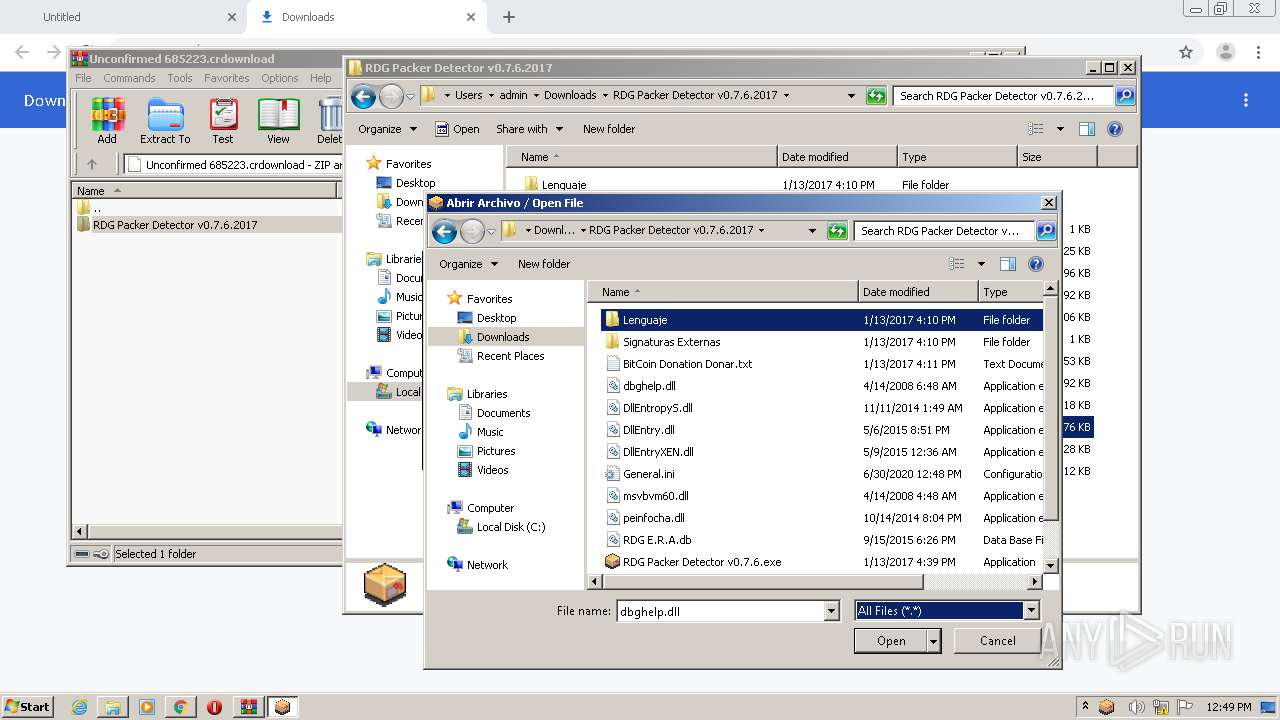Click the WinRAR View icon
This screenshot has width=1280, height=720.
coord(278,121)
